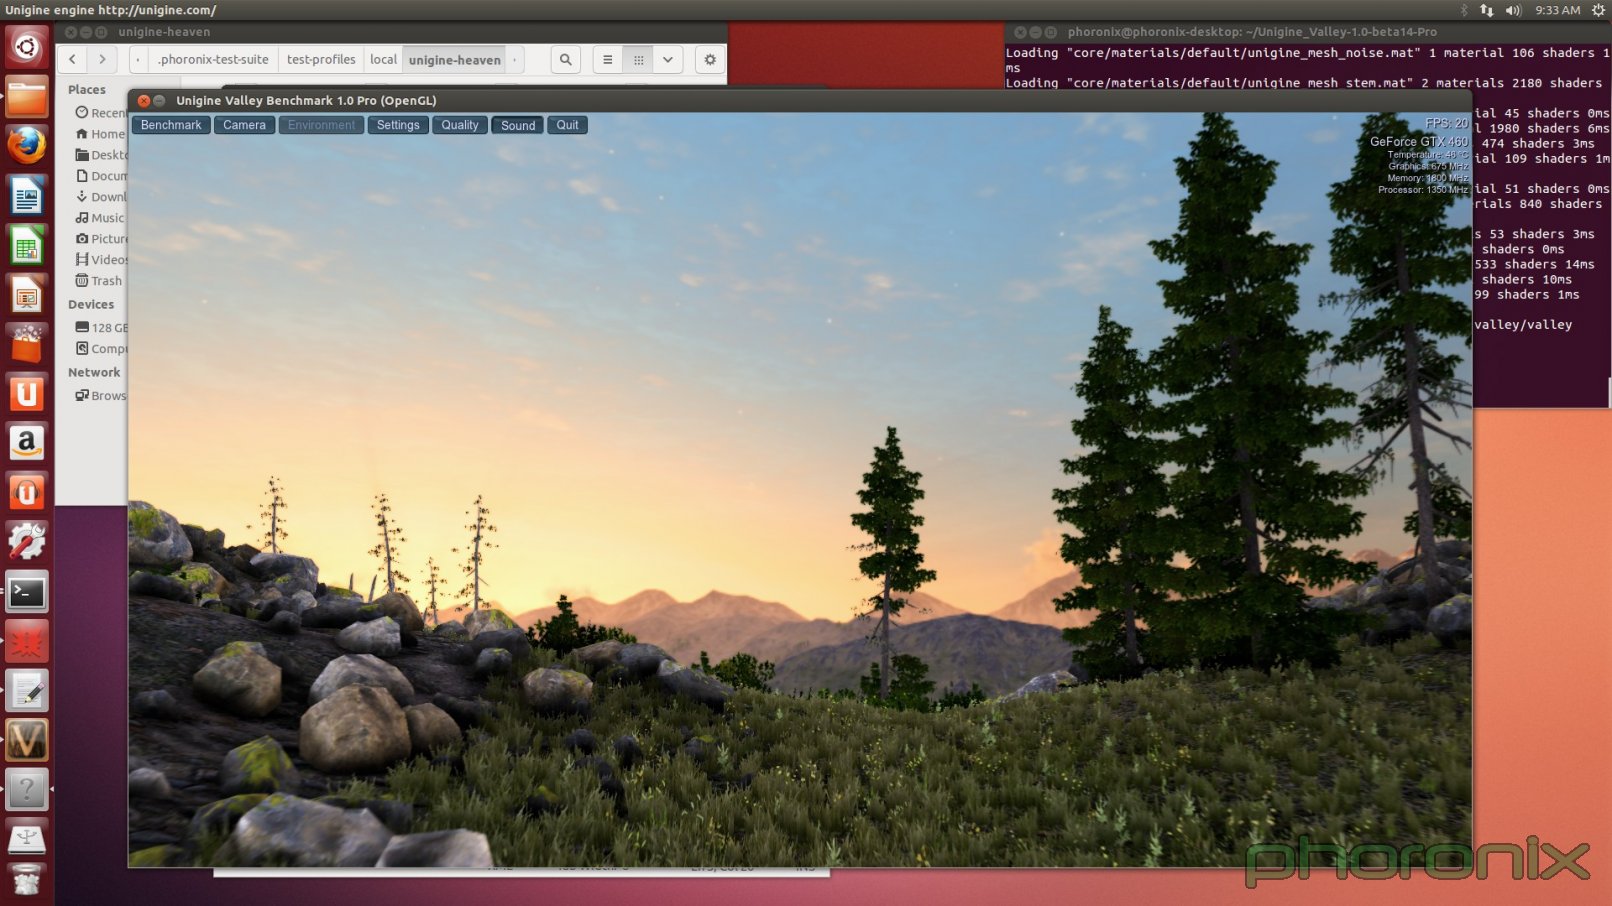1612x906 pixels.
Task: Switch file manager to list view
Action: pos(607,59)
